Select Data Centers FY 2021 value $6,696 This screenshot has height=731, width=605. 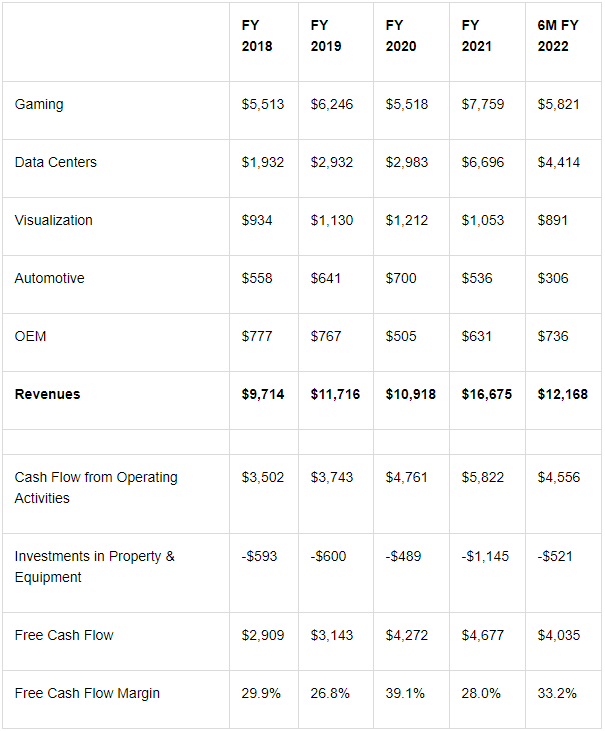coord(483,162)
